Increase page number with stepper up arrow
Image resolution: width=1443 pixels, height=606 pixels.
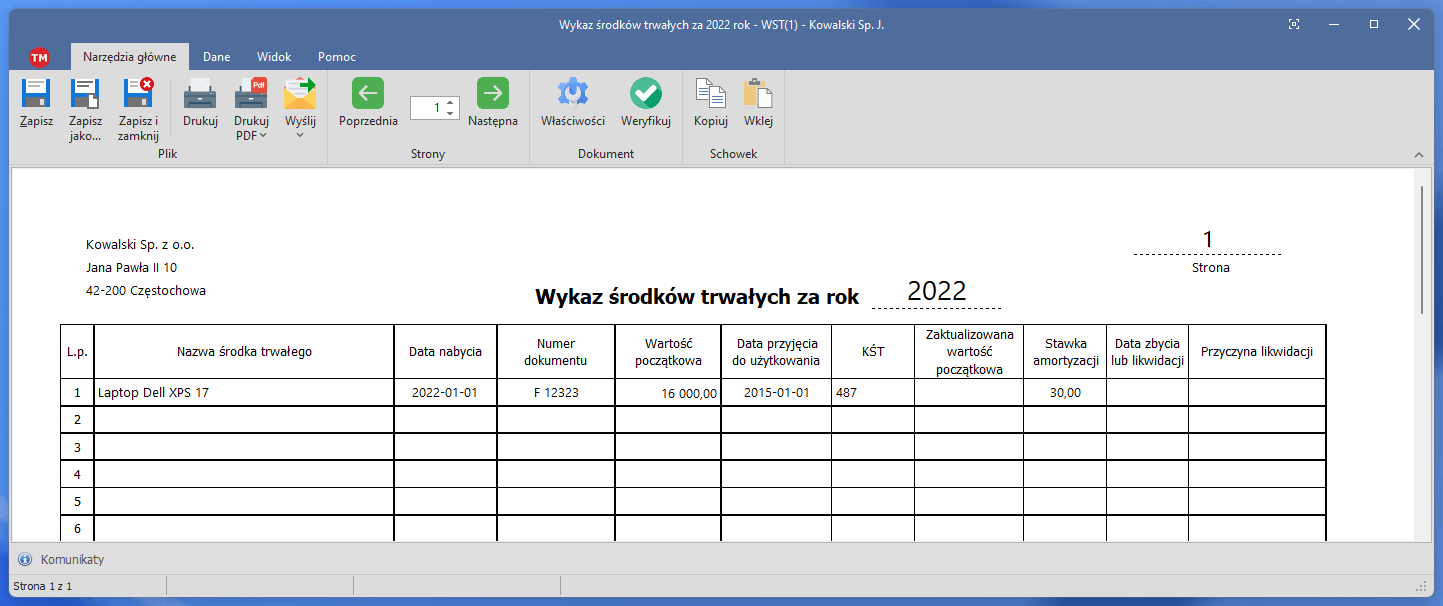point(450,102)
